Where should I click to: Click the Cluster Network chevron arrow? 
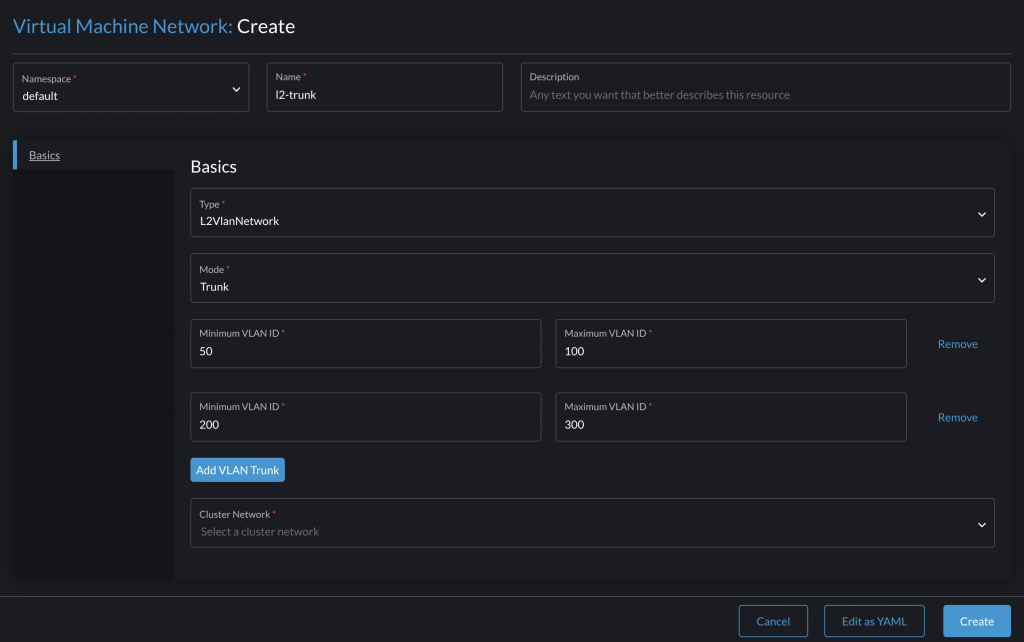point(981,525)
